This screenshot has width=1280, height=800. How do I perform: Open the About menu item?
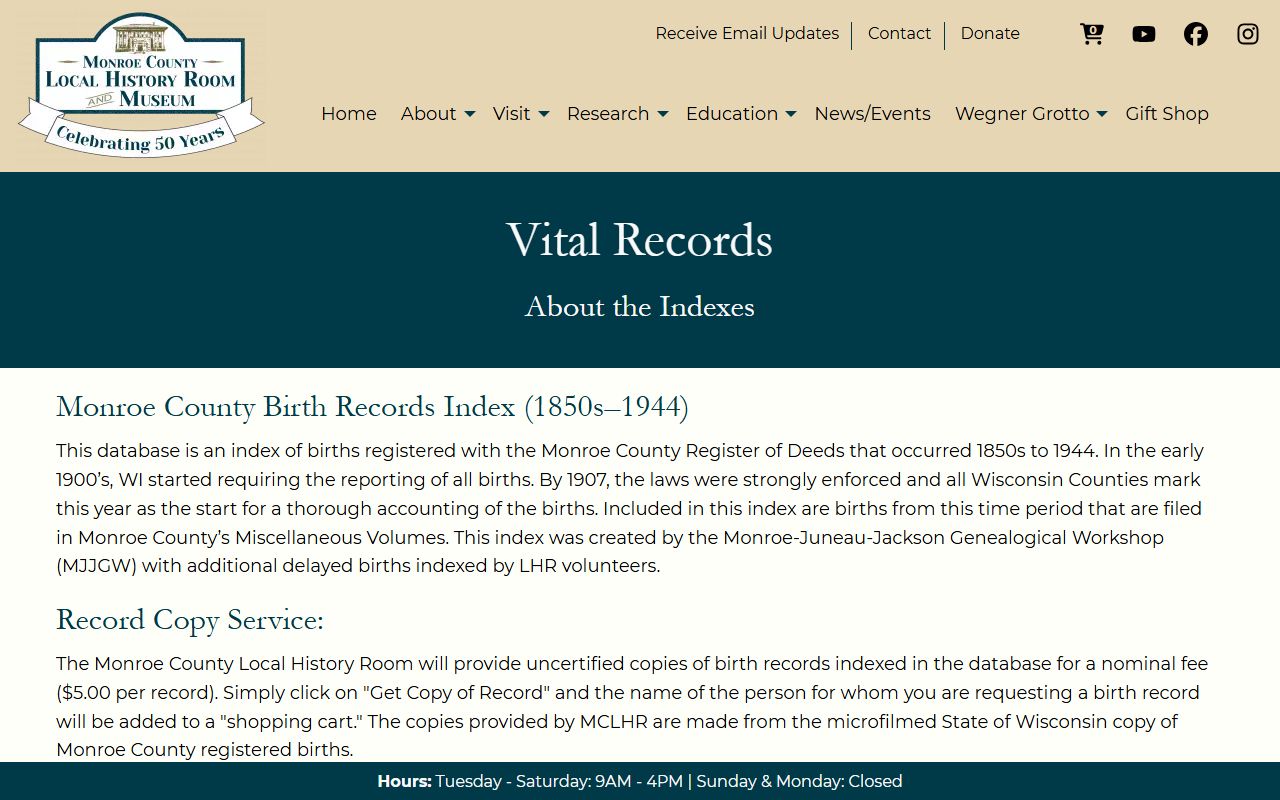pyautogui.click(x=429, y=114)
